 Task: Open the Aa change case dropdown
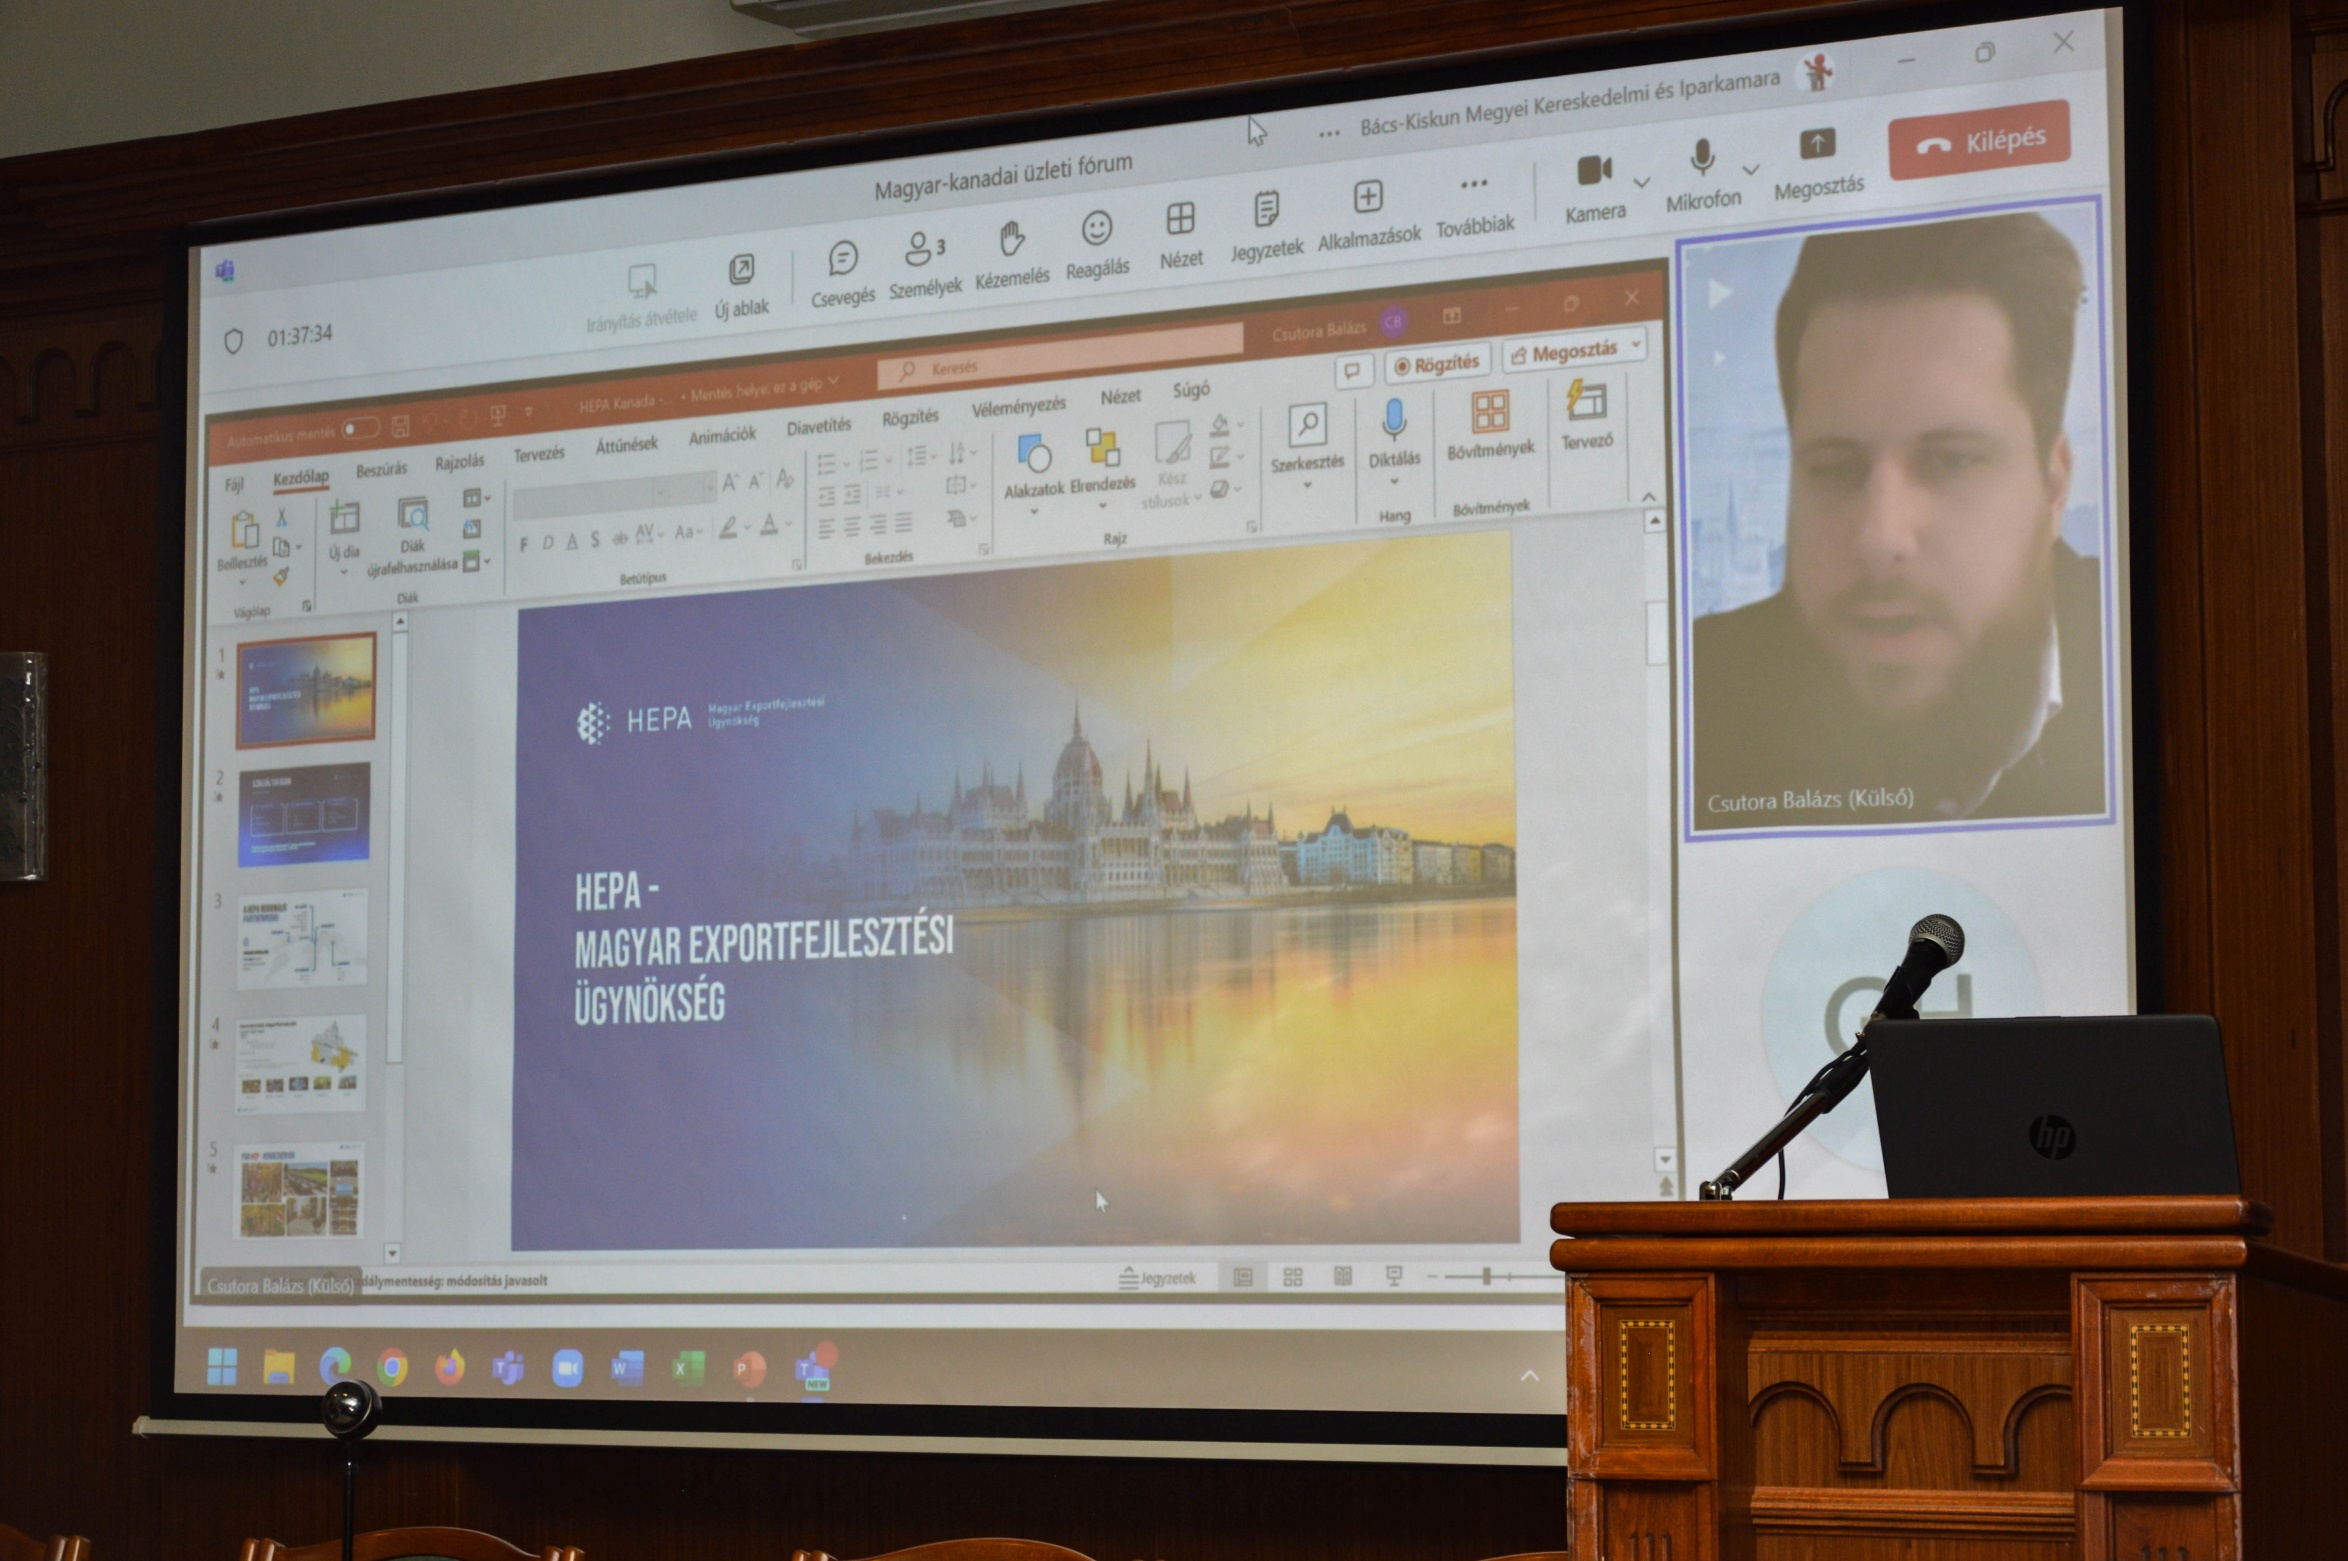pos(687,531)
